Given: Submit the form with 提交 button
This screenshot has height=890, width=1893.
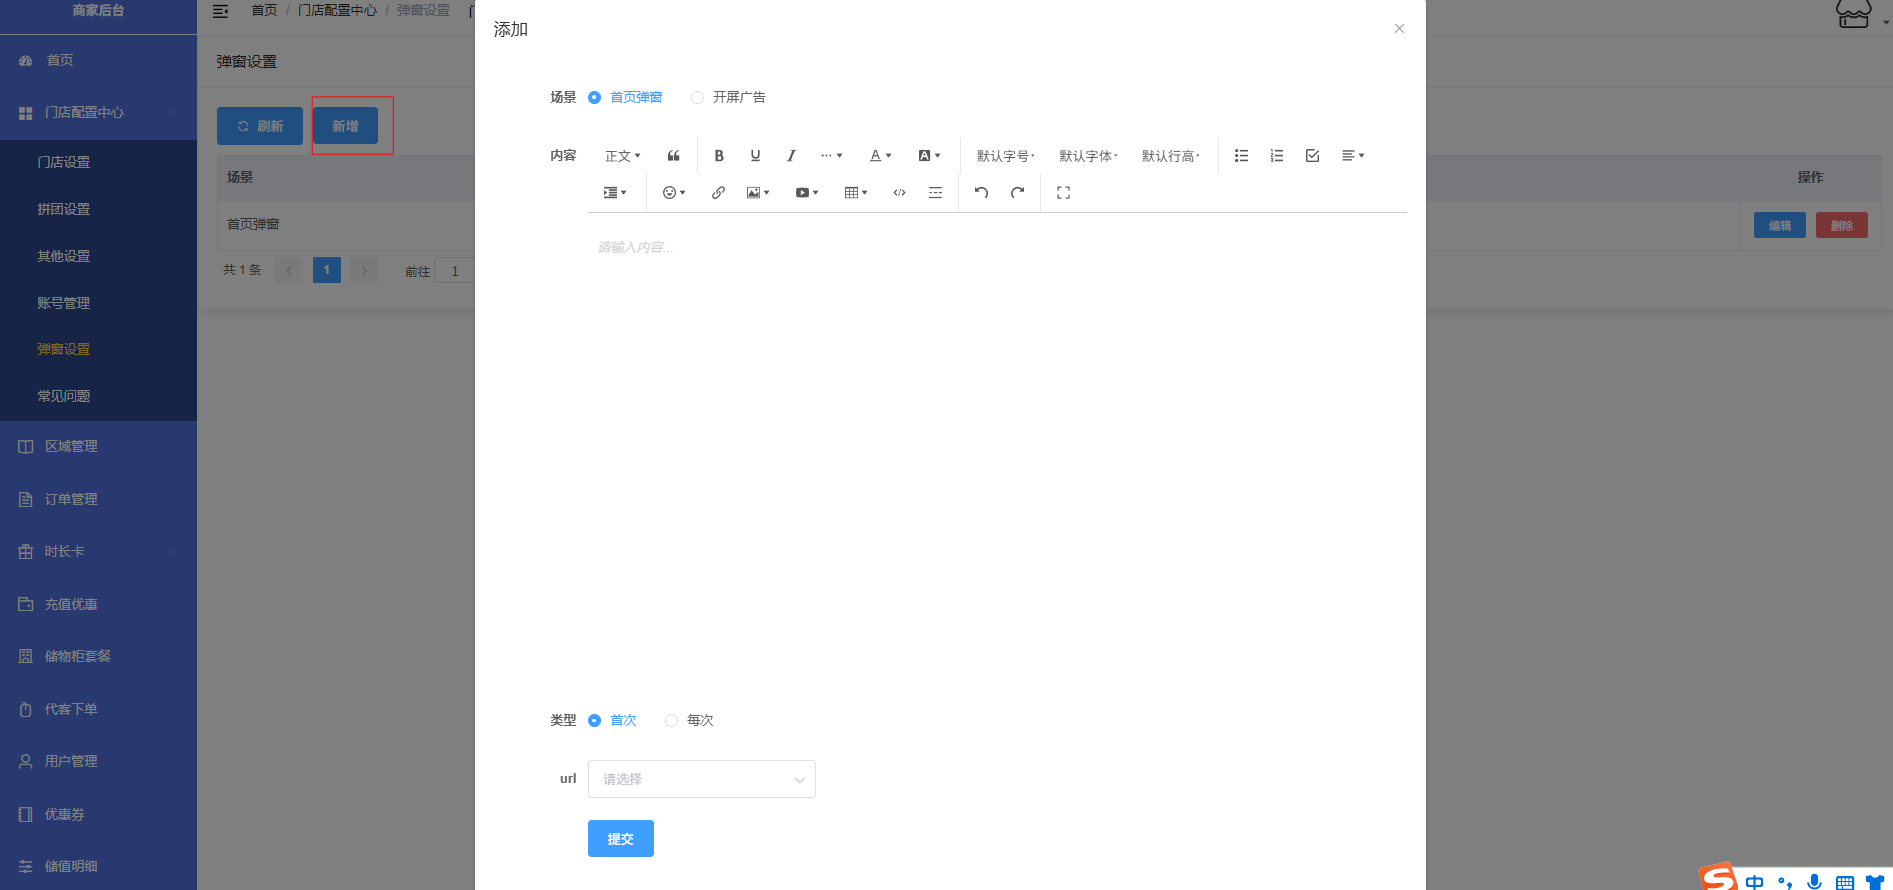Looking at the screenshot, I should click(620, 839).
